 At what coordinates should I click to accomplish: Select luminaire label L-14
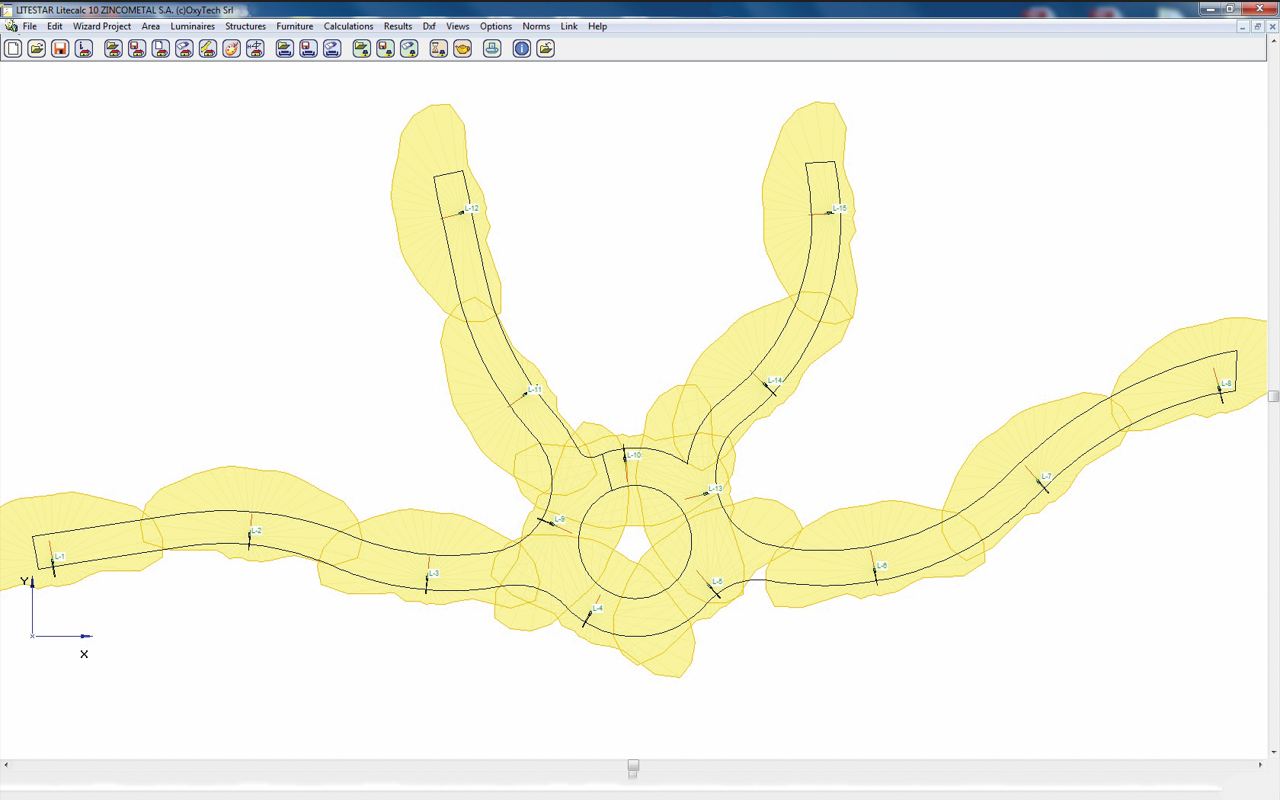pyautogui.click(x=776, y=381)
